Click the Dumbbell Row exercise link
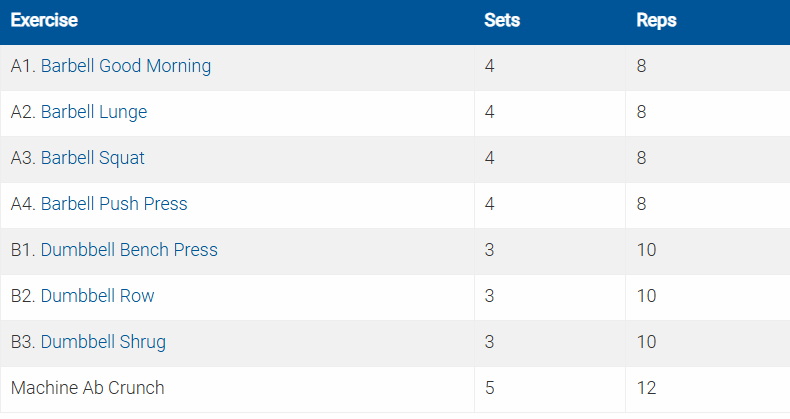The image size is (790, 419). click(x=98, y=296)
